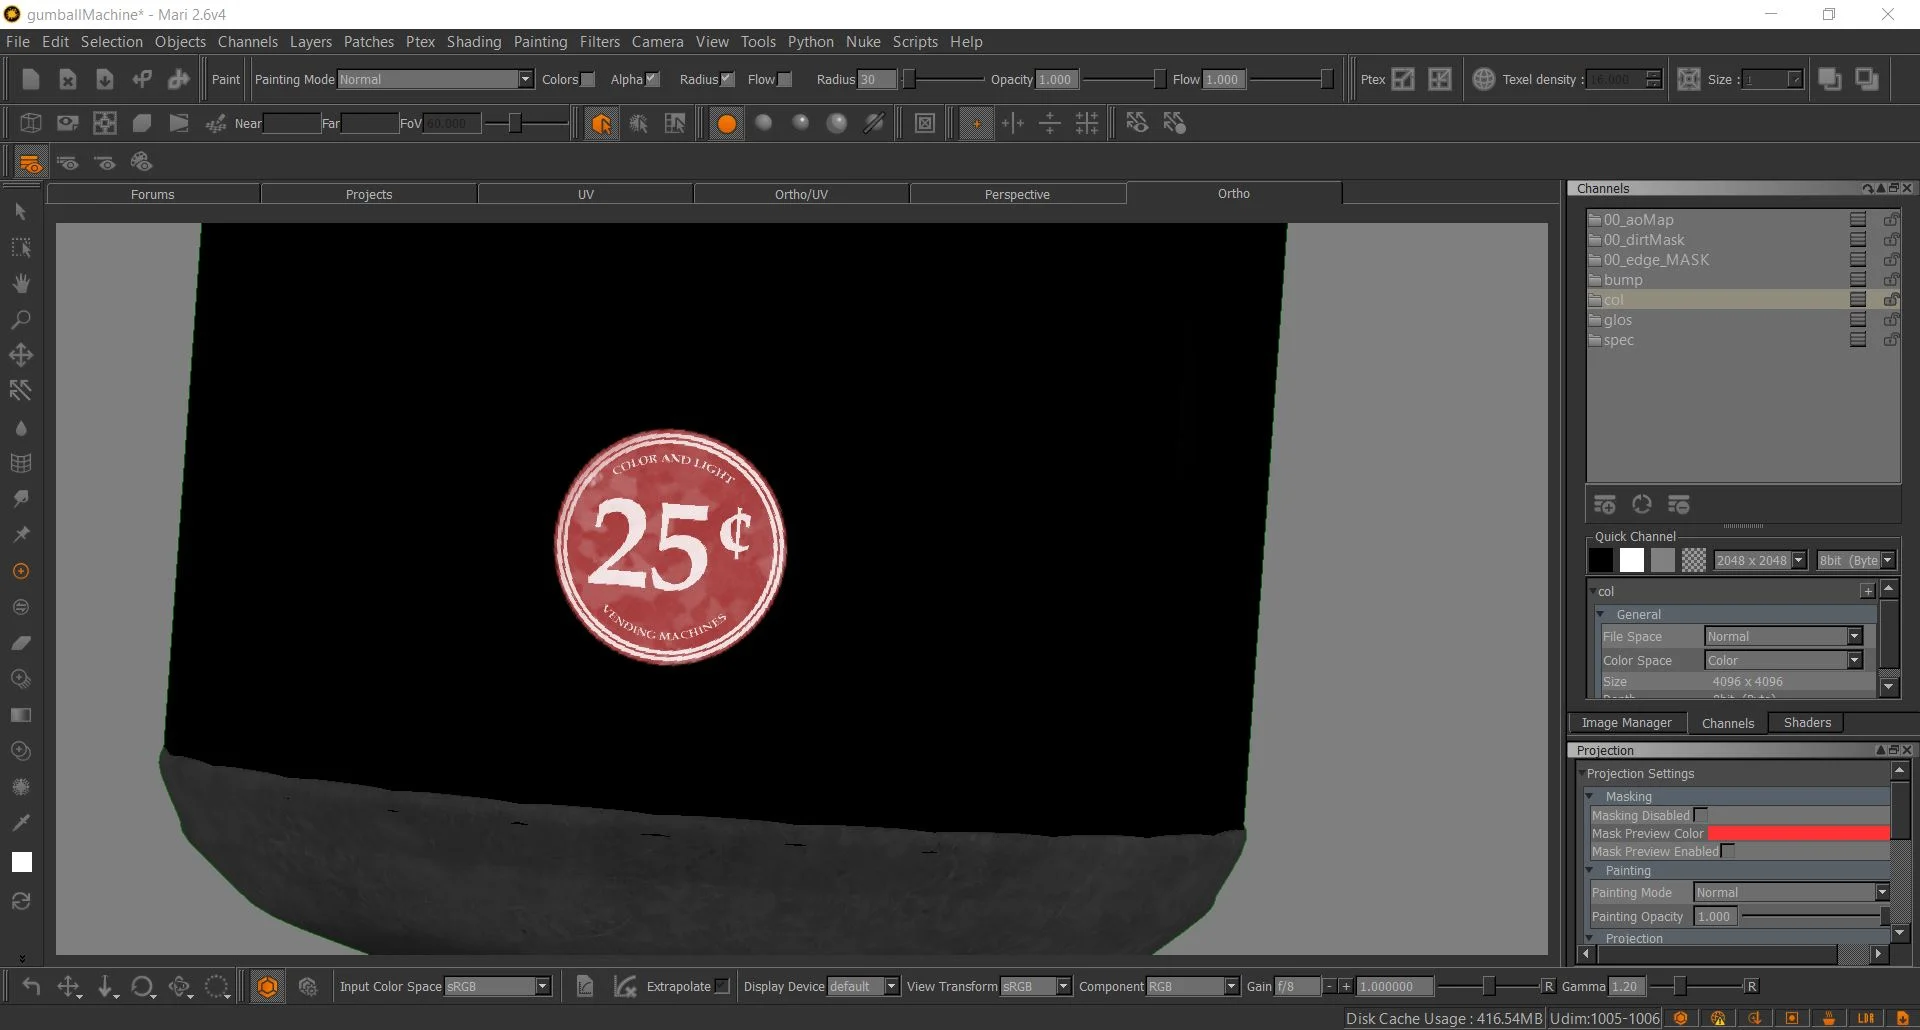This screenshot has width=1920, height=1030.
Task: Click the Add Channel icon below channel list
Action: coord(1605,504)
